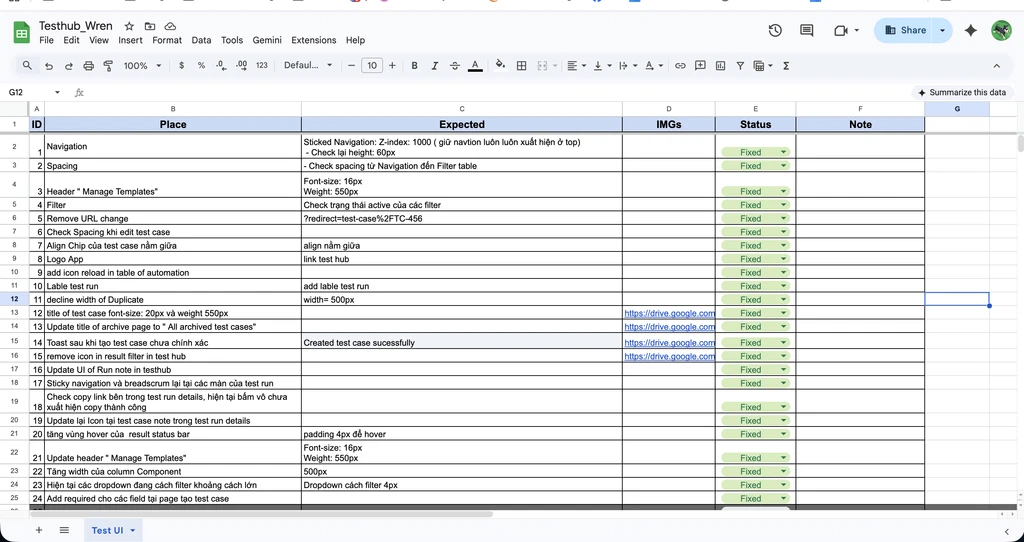Click the borders icon in toolbar
The image size is (1024, 542).
click(x=521, y=66)
